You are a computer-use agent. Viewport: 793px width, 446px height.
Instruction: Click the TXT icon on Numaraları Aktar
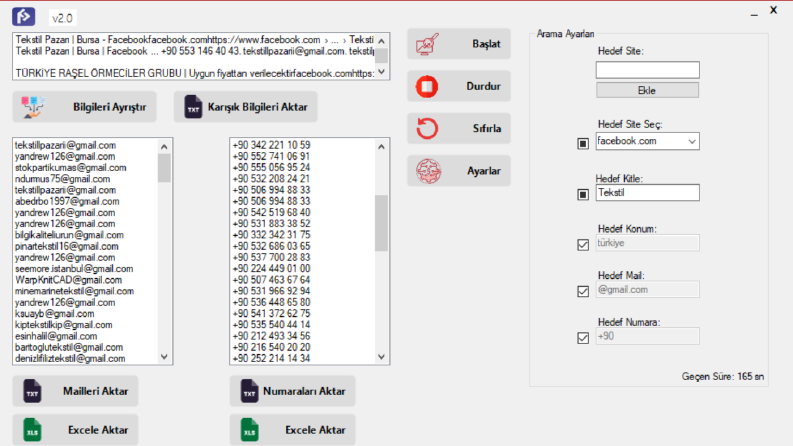(x=249, y=391)
